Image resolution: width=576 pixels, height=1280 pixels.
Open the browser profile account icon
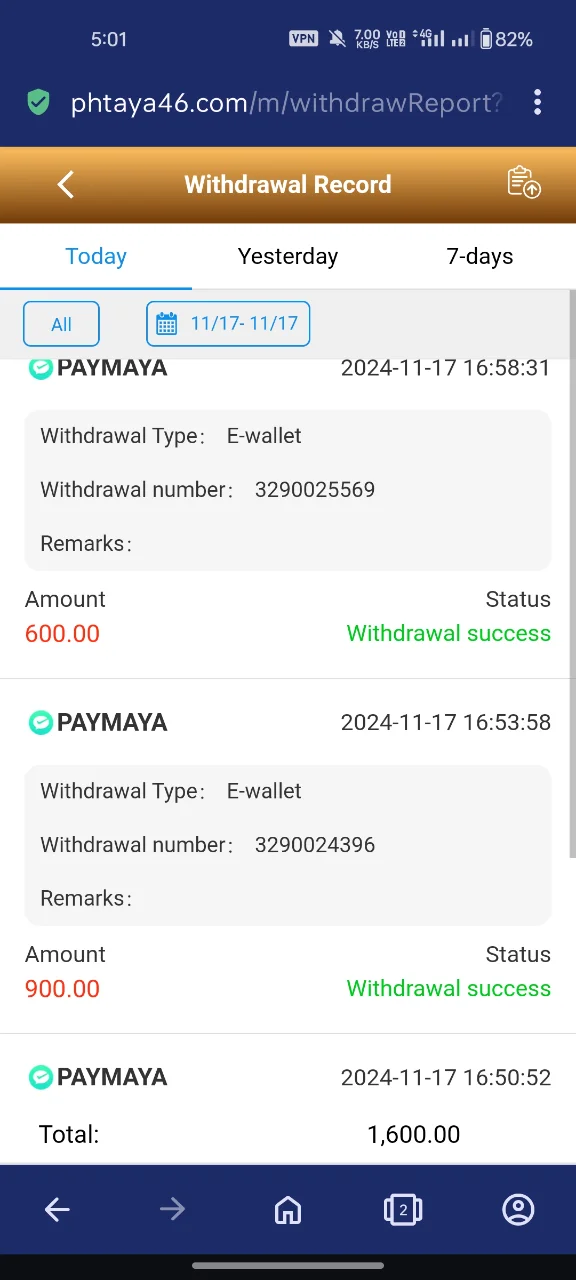click(x=518, y=1210)
